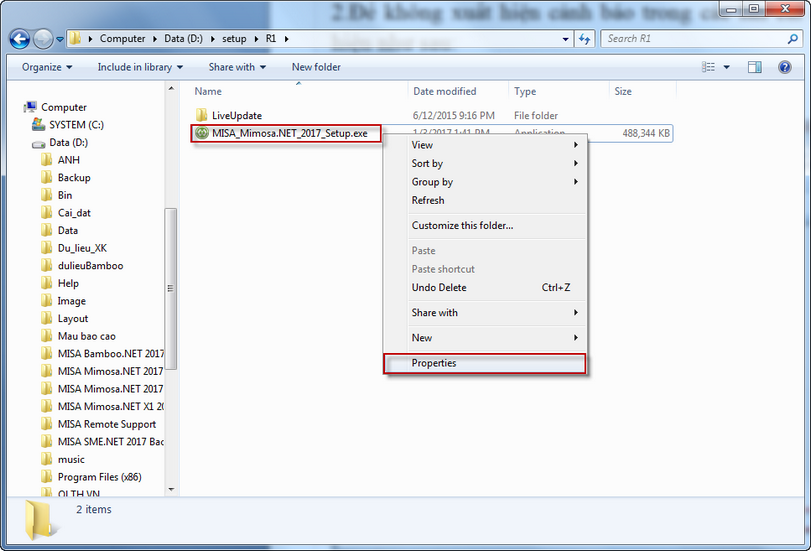
Task: Click Data (D:) in address breadcrumb
Action: pyautogui.click(x=184, y=39)
